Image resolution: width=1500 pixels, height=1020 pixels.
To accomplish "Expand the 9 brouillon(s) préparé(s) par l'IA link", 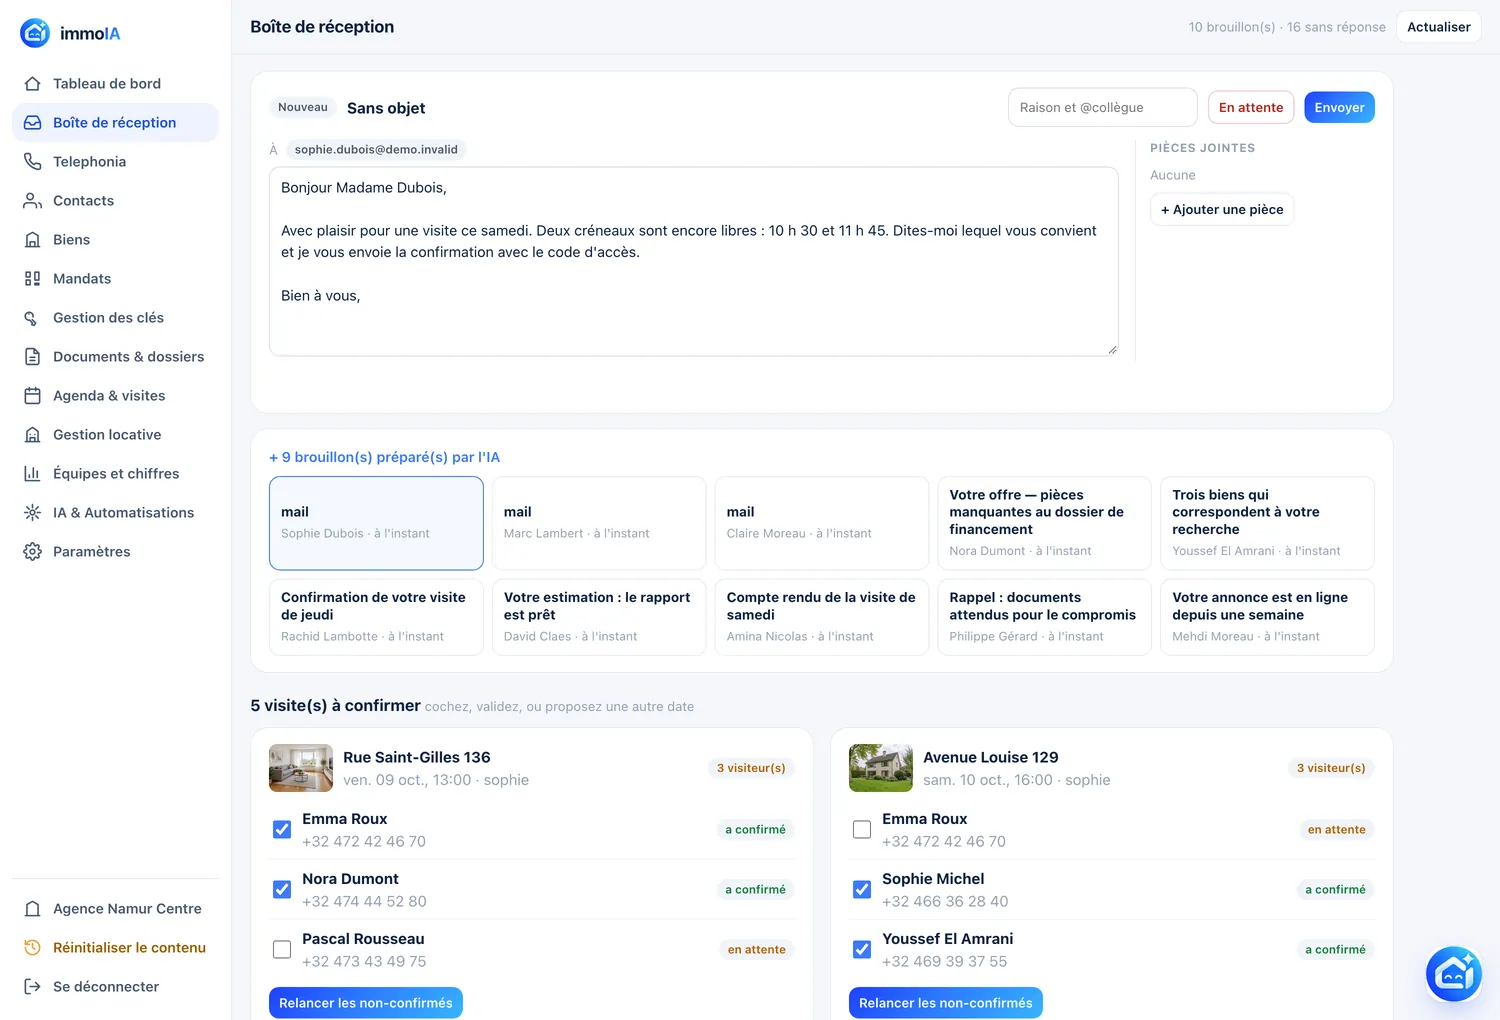I will (384, 457).
